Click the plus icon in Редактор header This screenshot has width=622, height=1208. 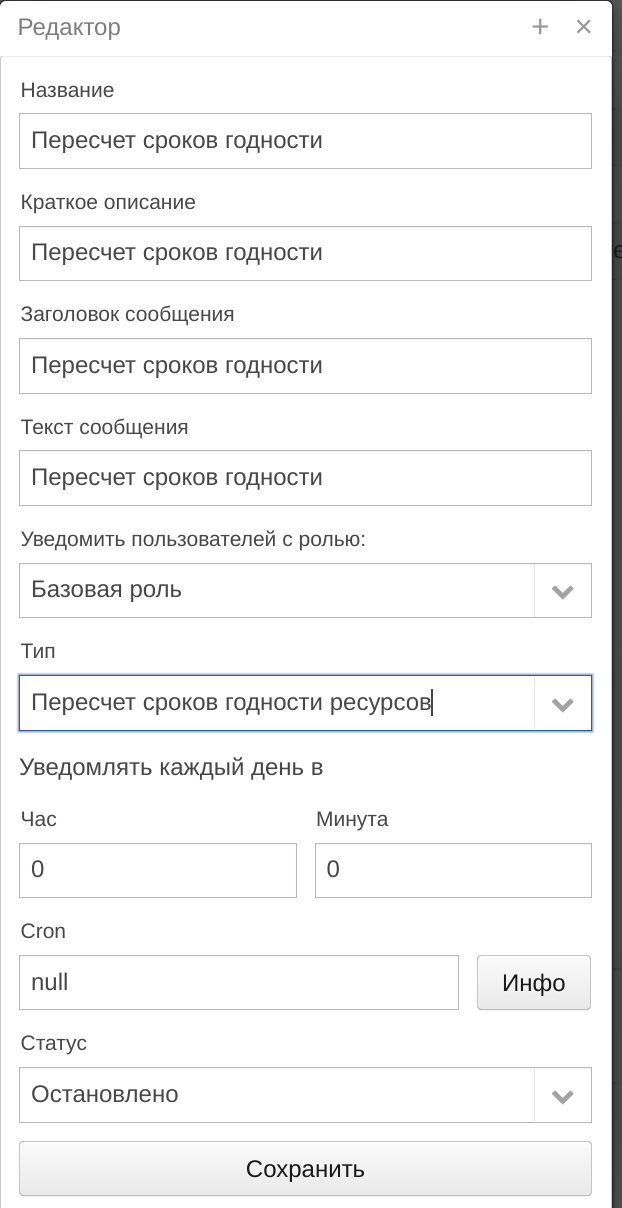[x=540, y=27]
